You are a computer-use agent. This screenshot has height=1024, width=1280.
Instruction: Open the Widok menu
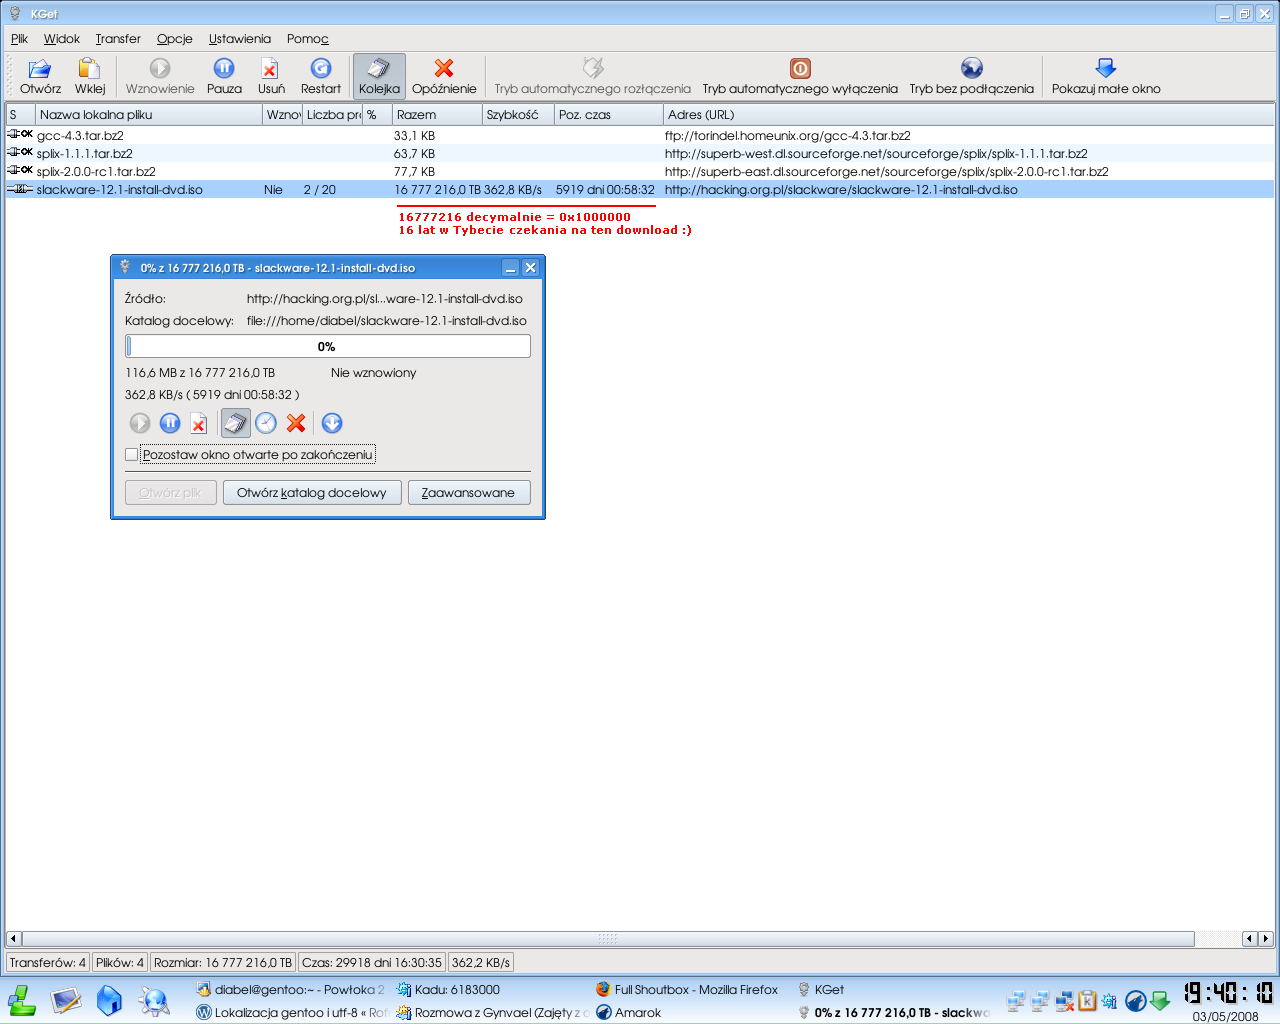62,39
